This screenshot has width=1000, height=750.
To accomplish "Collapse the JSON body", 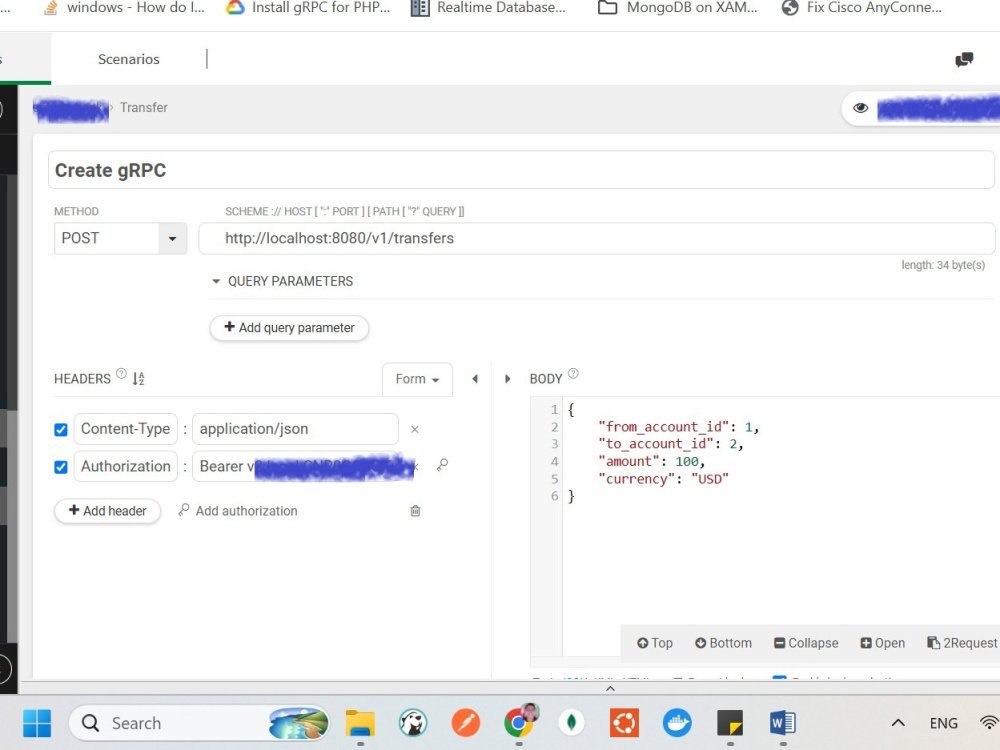I will (806, 643).
